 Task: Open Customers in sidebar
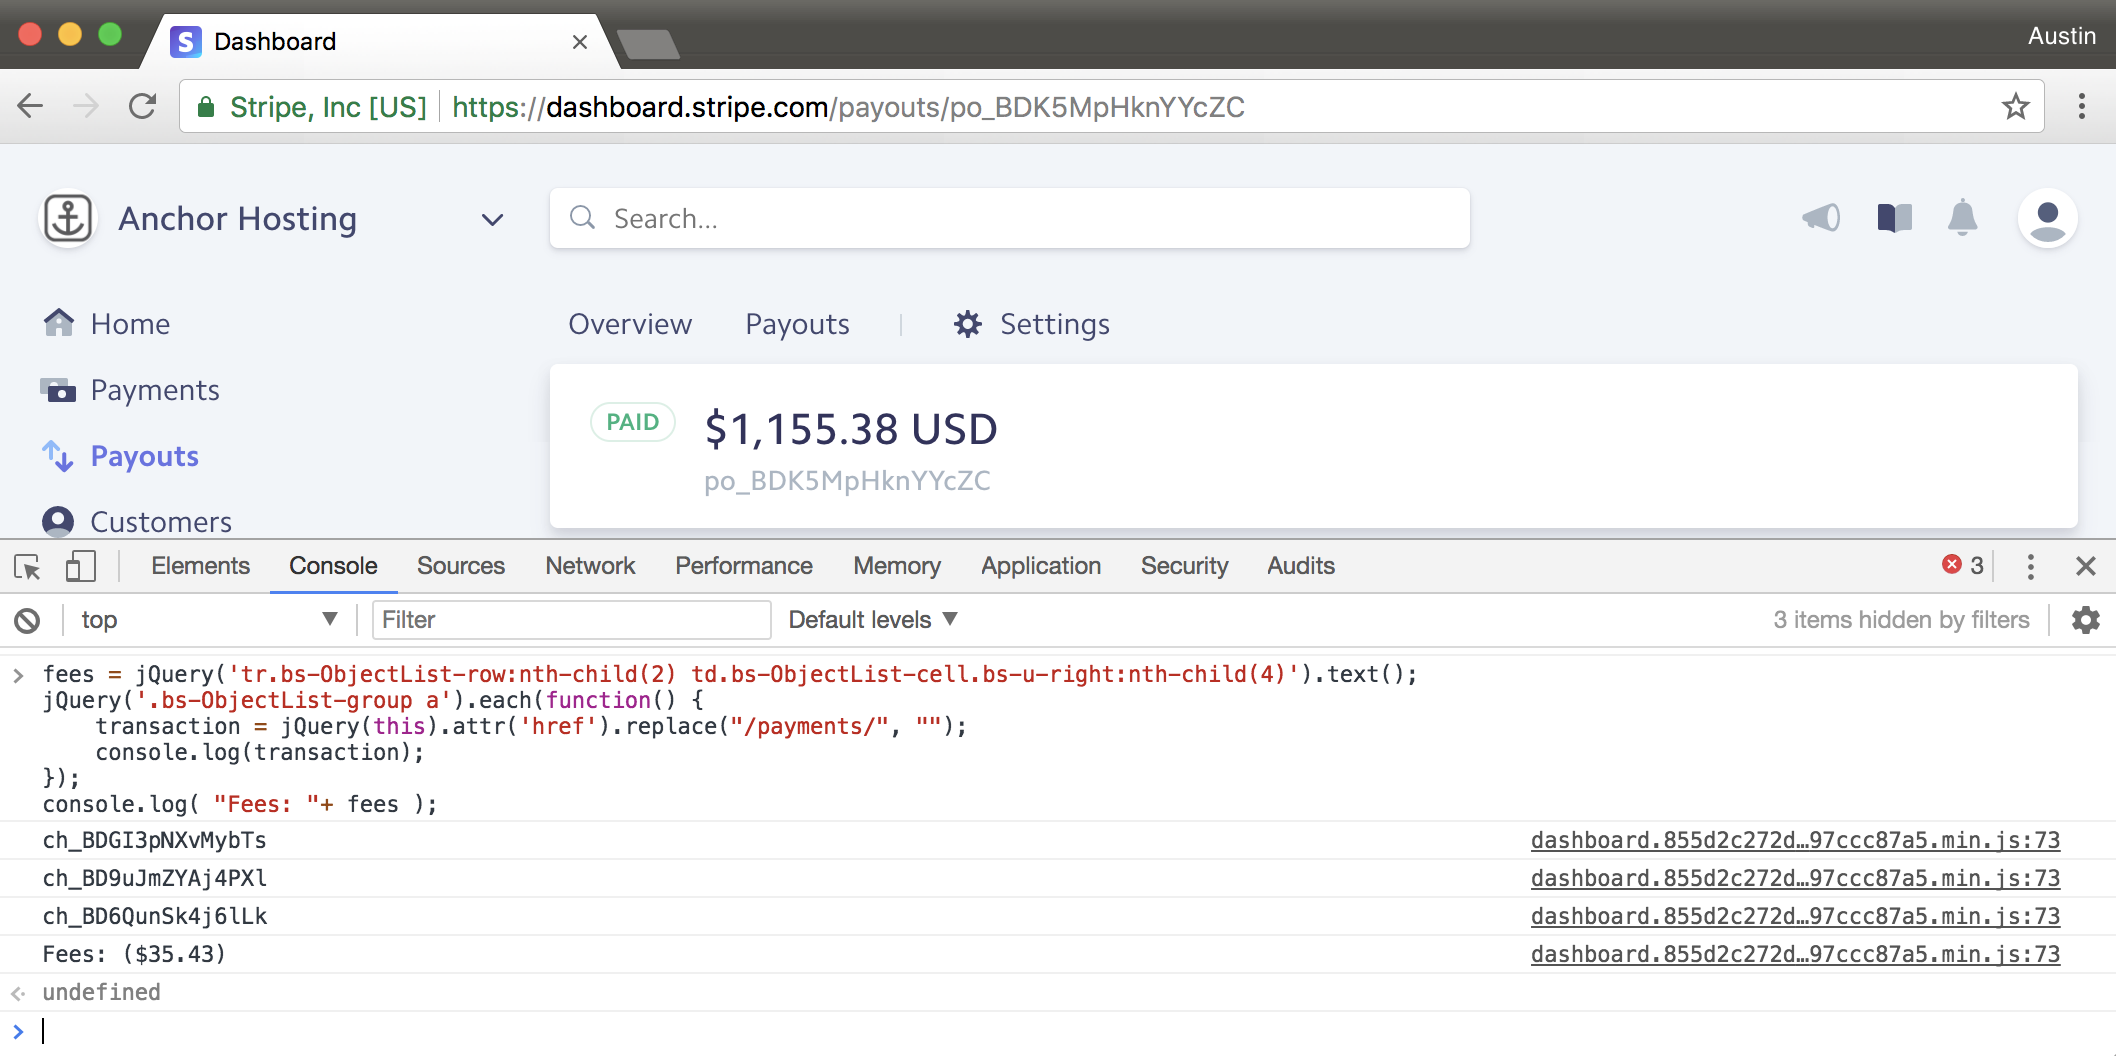[x=161, y=522]
